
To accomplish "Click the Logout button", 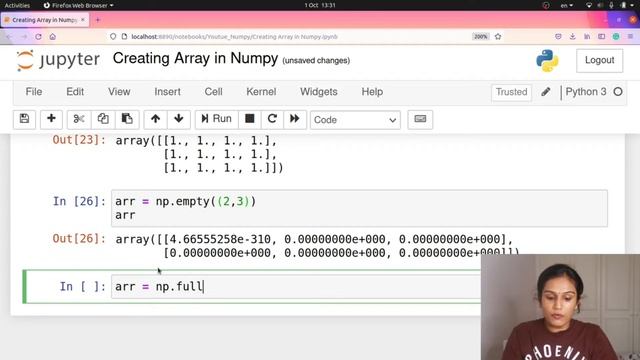I will (x=599, y=60).
